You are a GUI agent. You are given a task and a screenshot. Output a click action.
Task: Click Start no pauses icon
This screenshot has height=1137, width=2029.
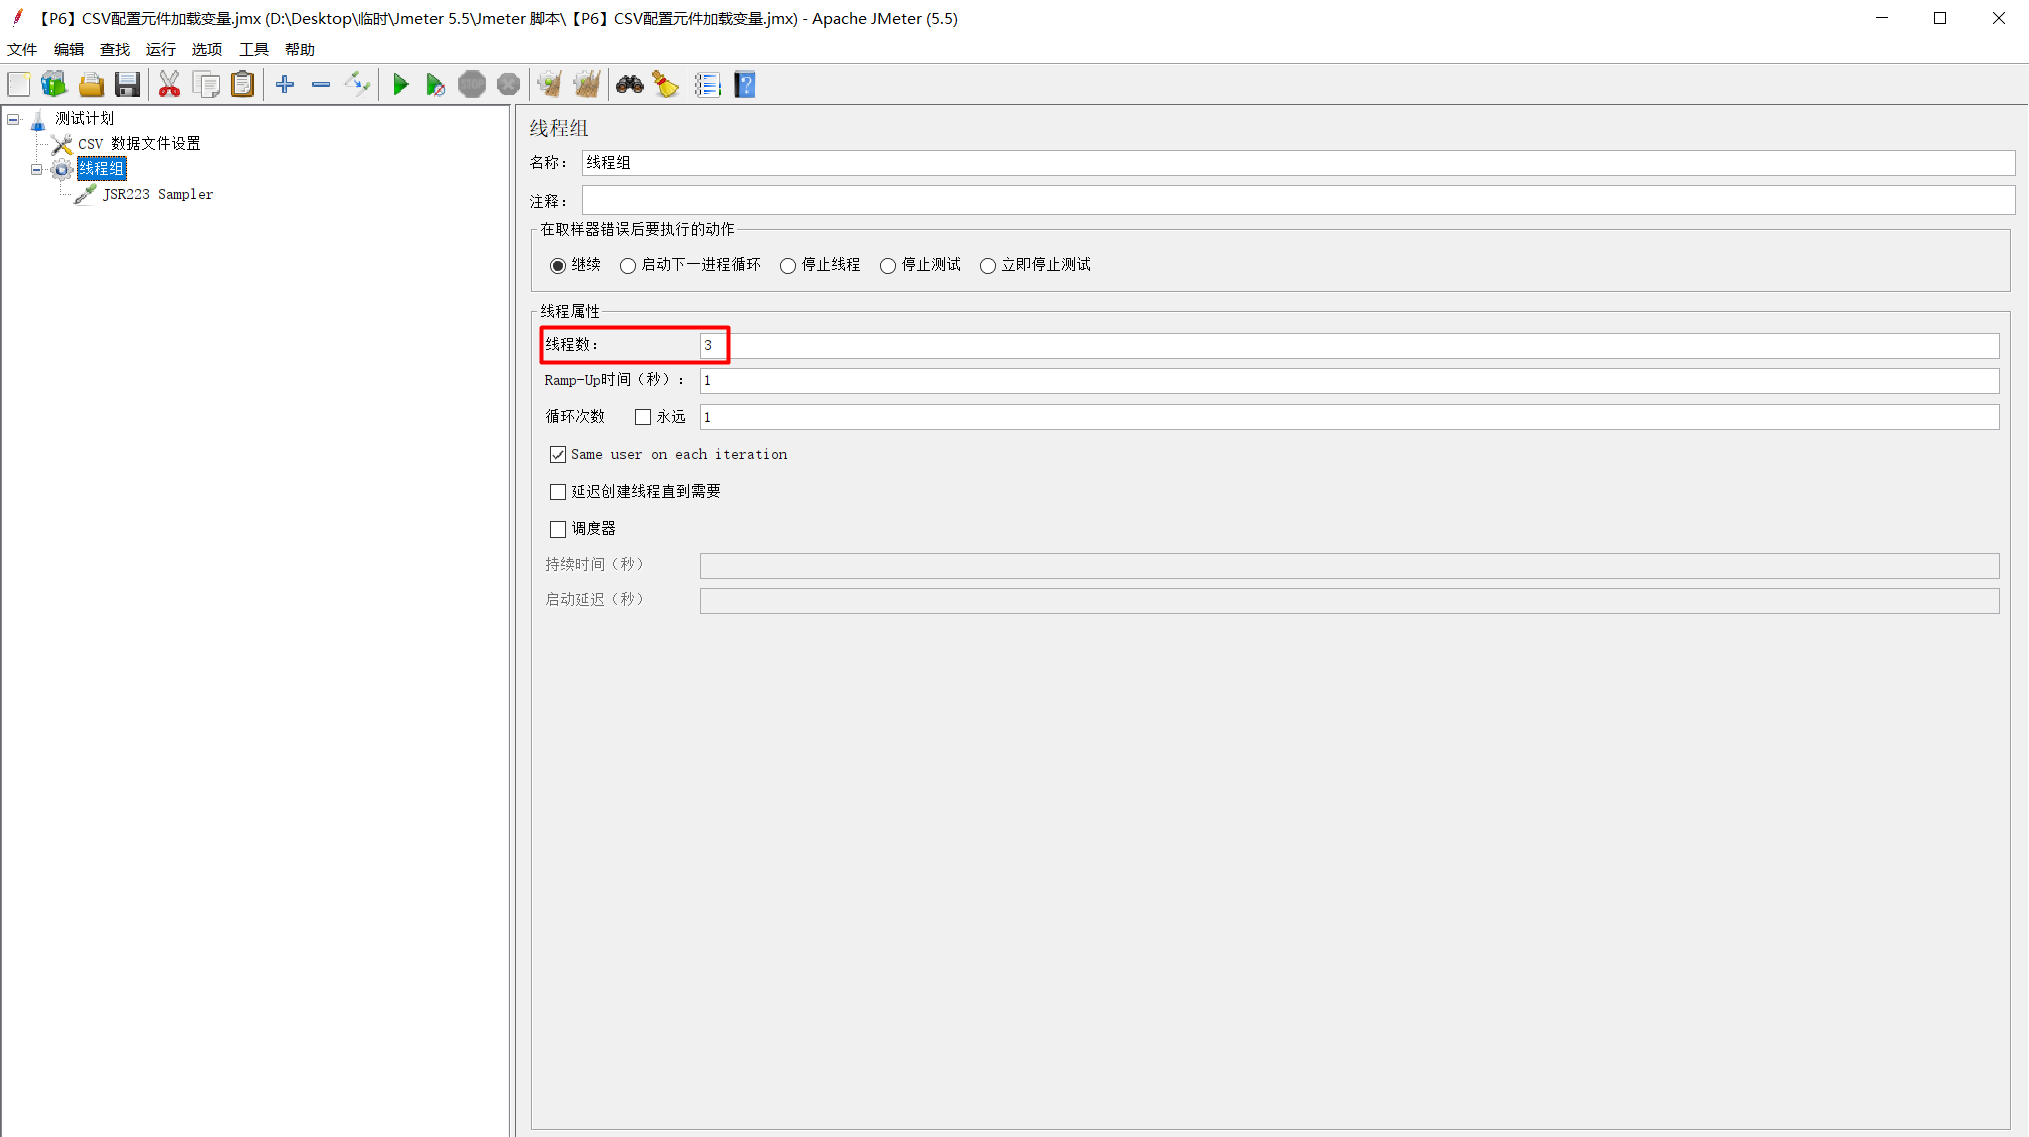point(435,85)
